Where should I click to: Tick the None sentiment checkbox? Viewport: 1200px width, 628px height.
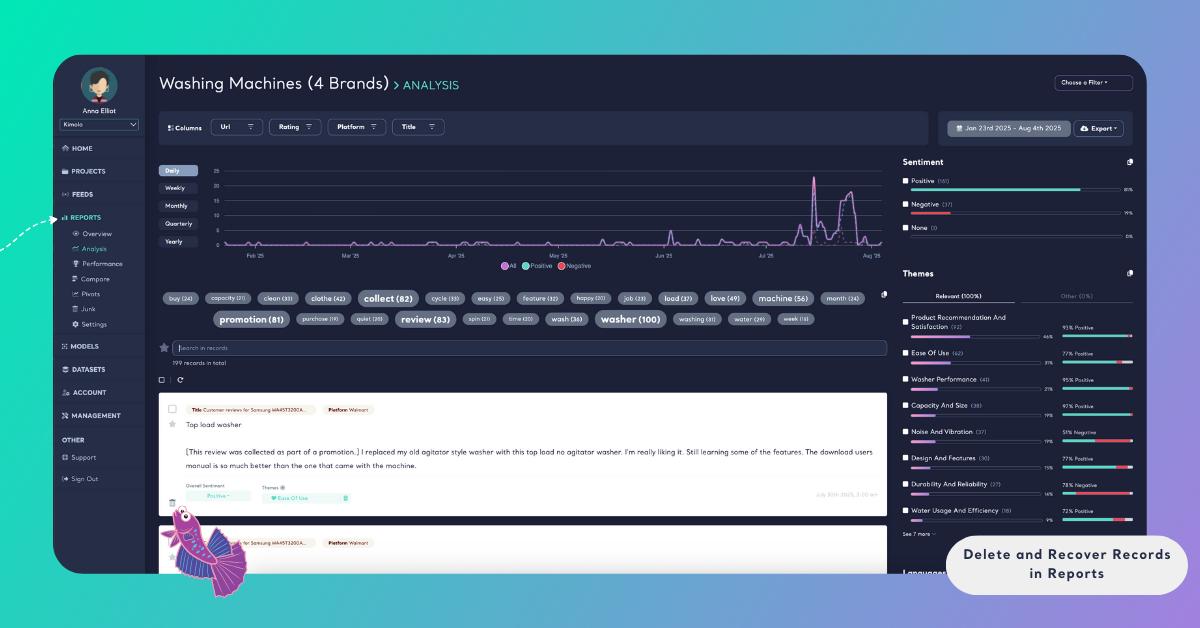[x=906, y=228]
